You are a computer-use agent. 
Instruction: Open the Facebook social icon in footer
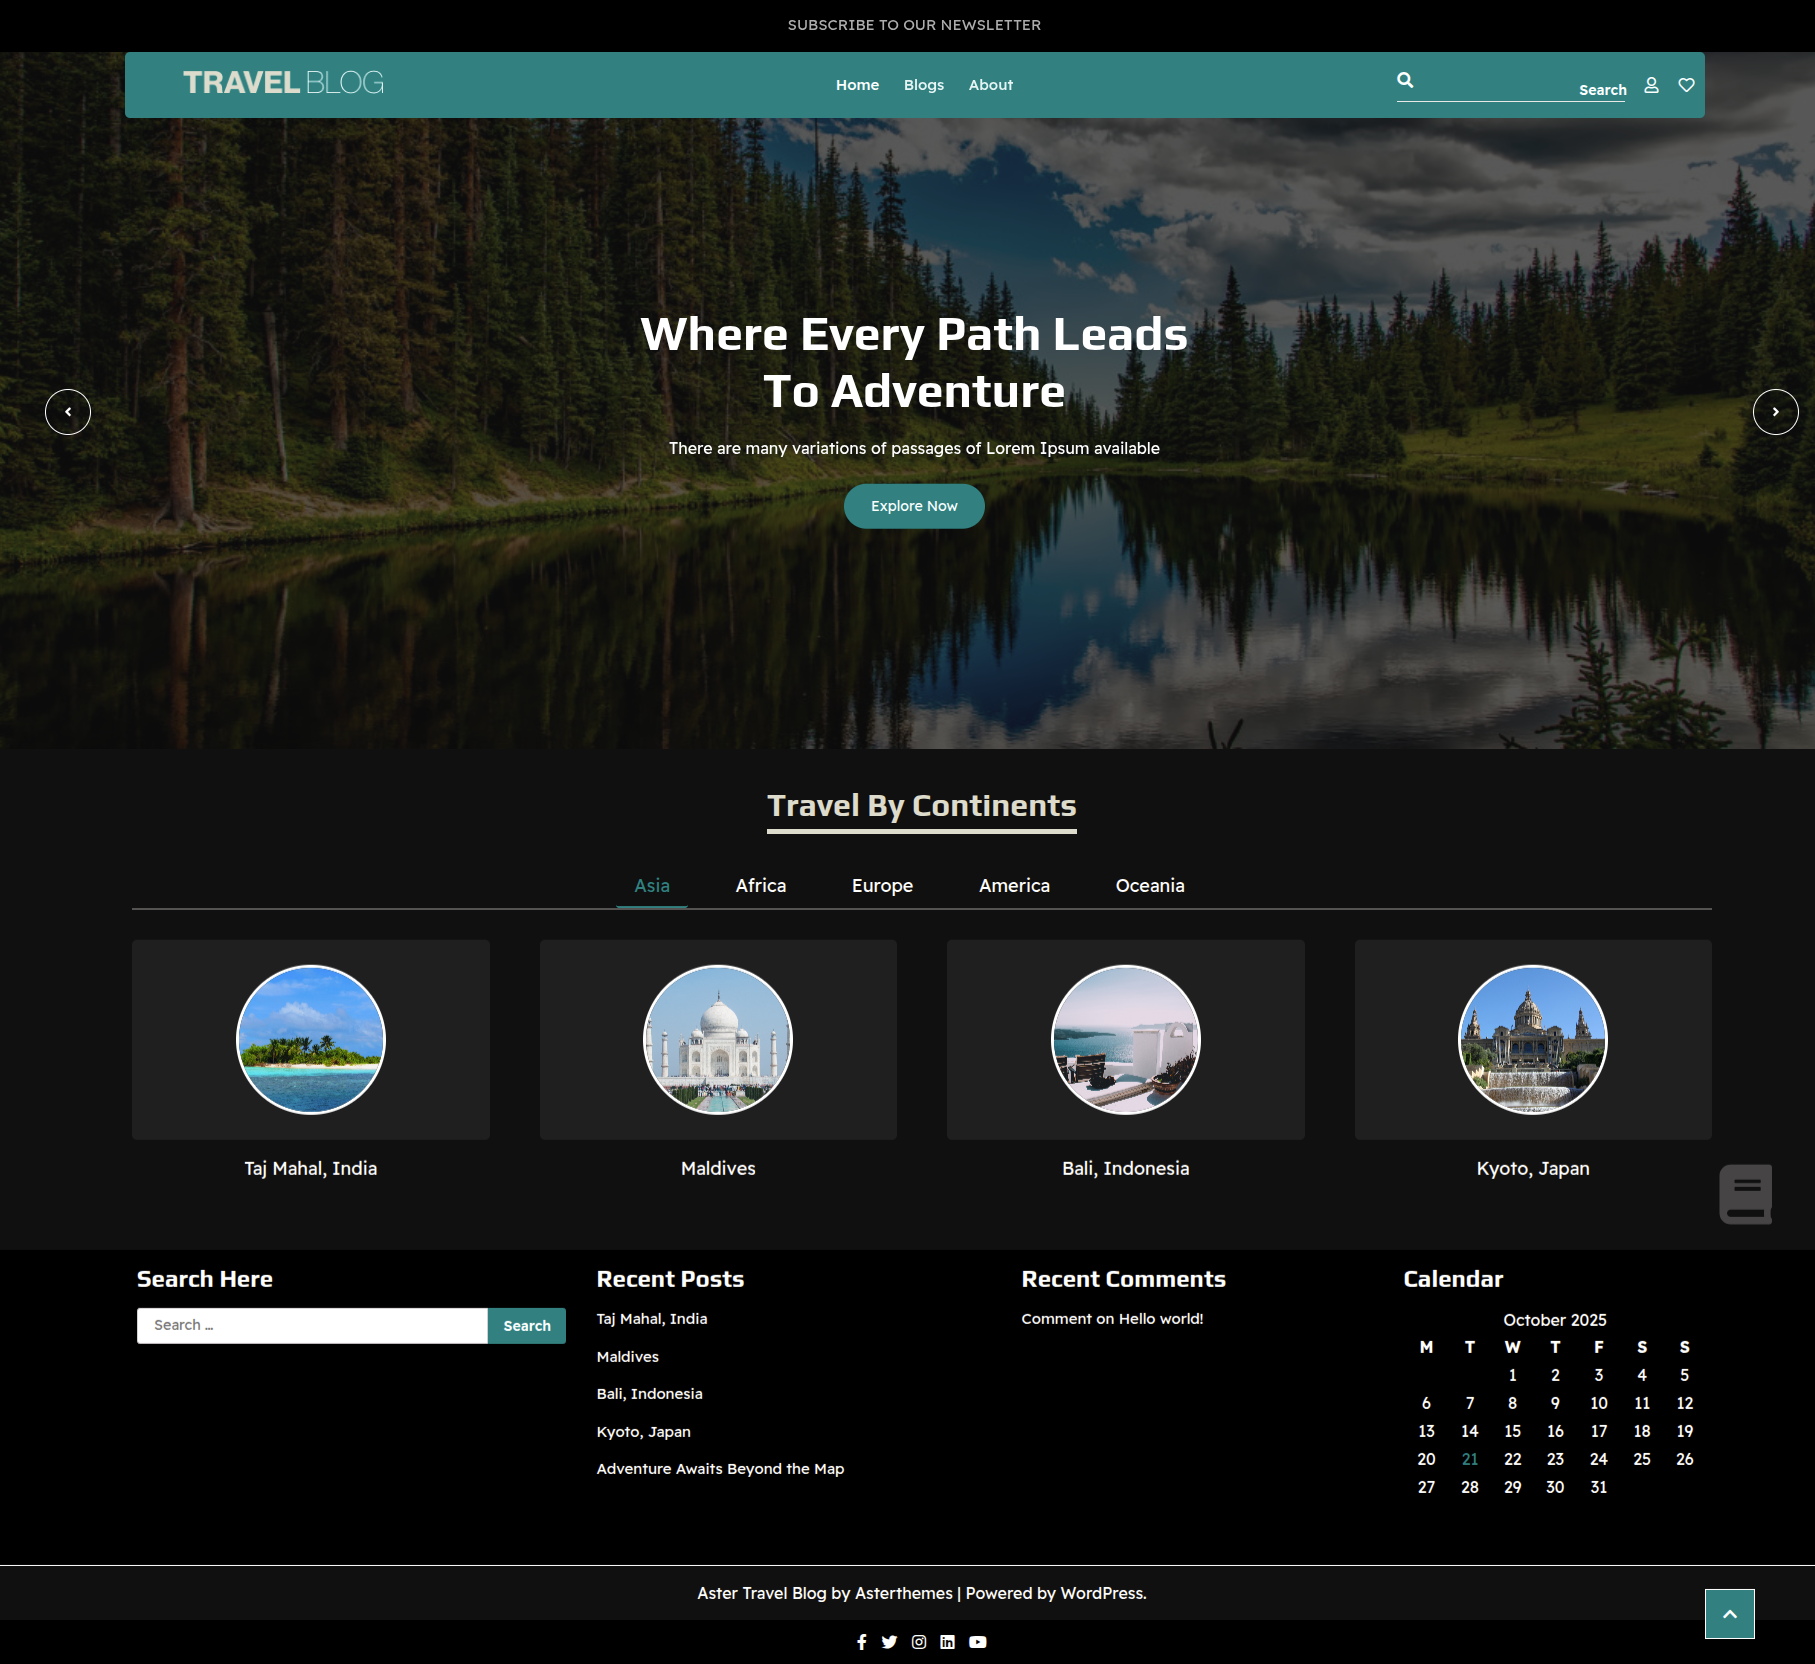click(861, 1642)
